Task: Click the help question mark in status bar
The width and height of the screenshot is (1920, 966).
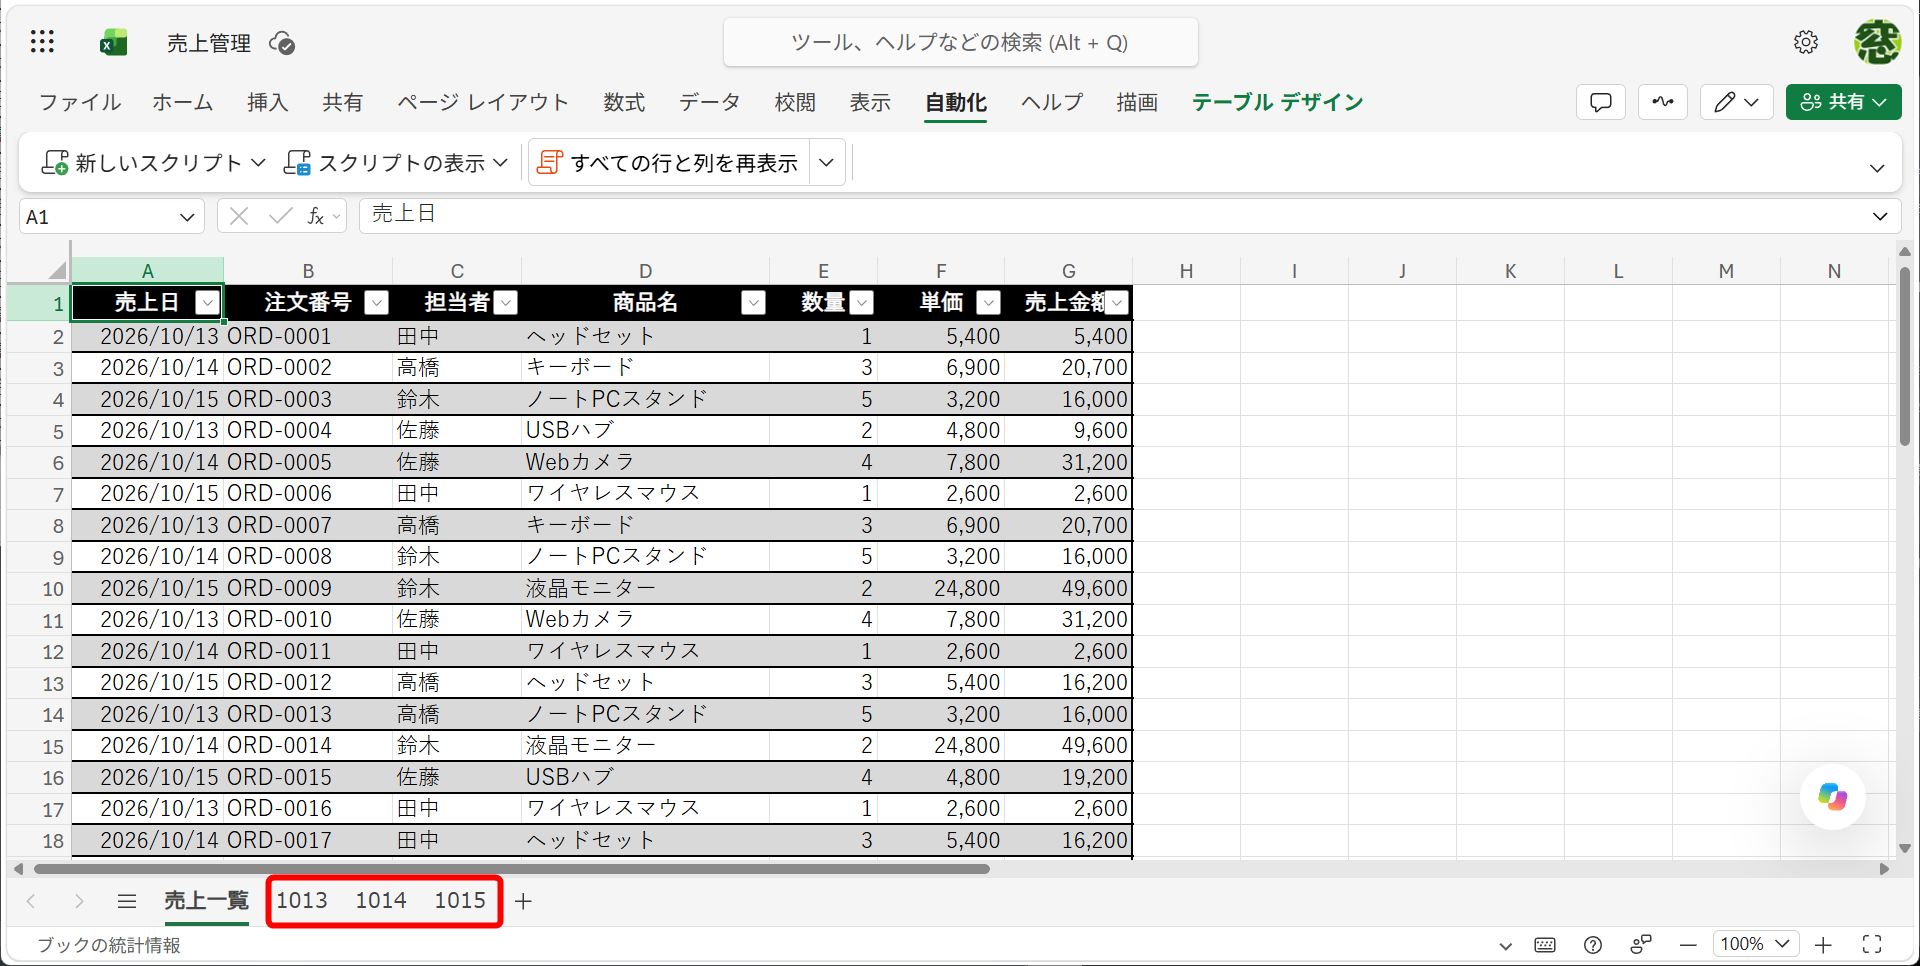Action: point(1593,945)
